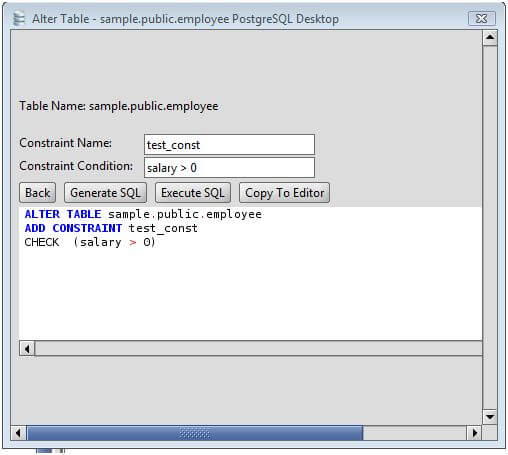The height and width of the screenshot is (455, 508).
Task: Click the vertical scrollbar up arrow
Action: [x=490, y=38]
